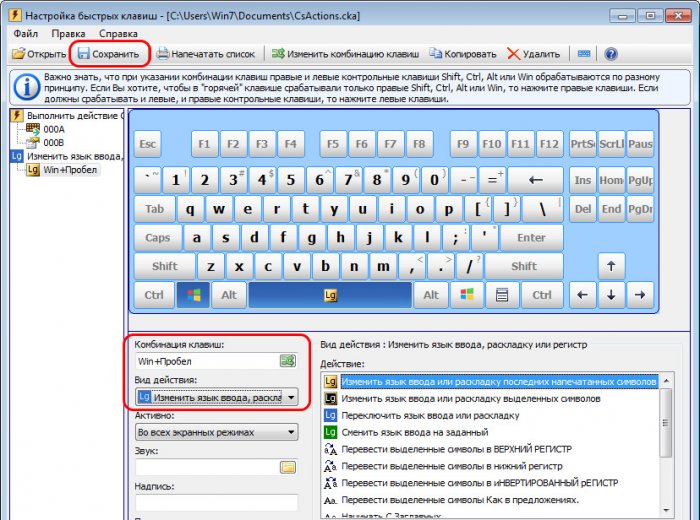Screen dimensions: 700x520
Task: Select the 000A tree item
Action: (x=46, y=129)
